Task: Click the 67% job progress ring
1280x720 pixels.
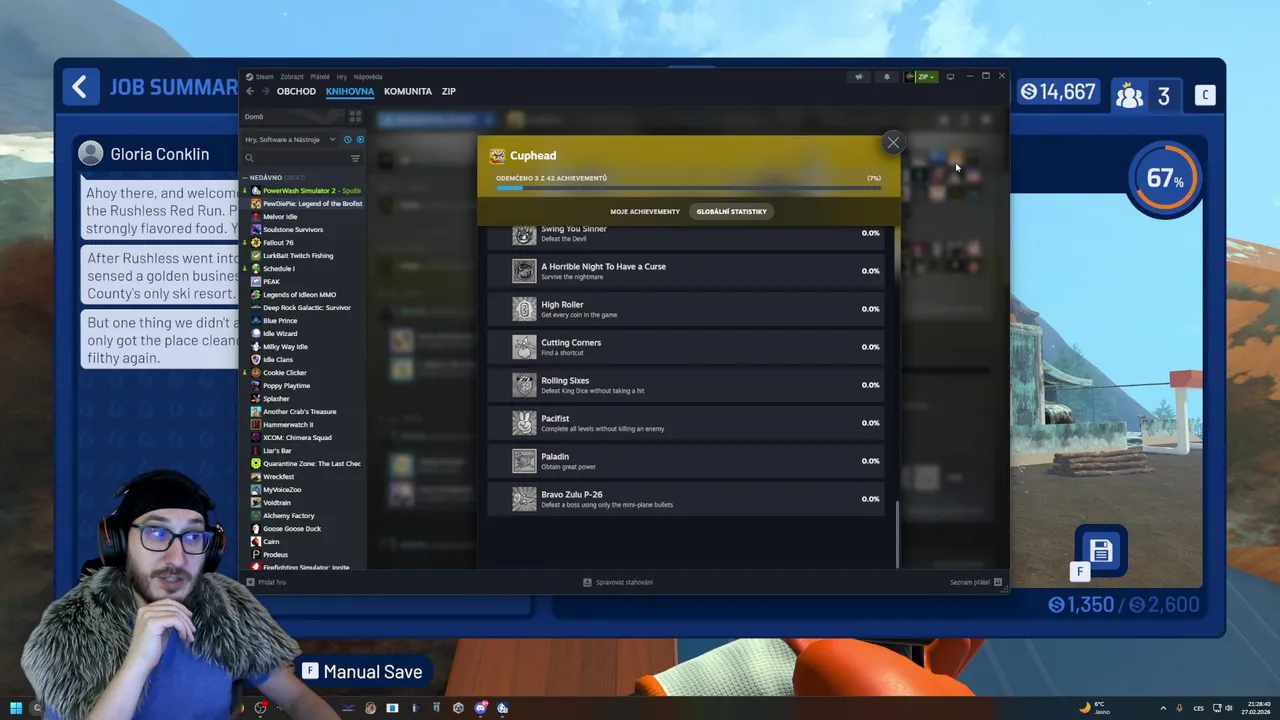Action: (x=1164, y=179)
